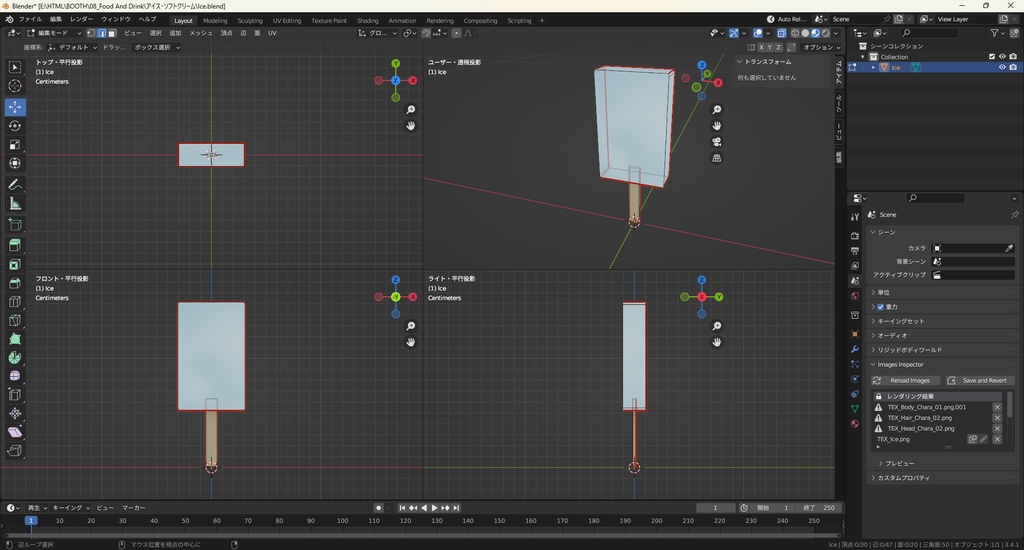Open the メッシュ (Mesh) menu
The height and width of the screenshot is (550, 1024).
tap(200, 33)
